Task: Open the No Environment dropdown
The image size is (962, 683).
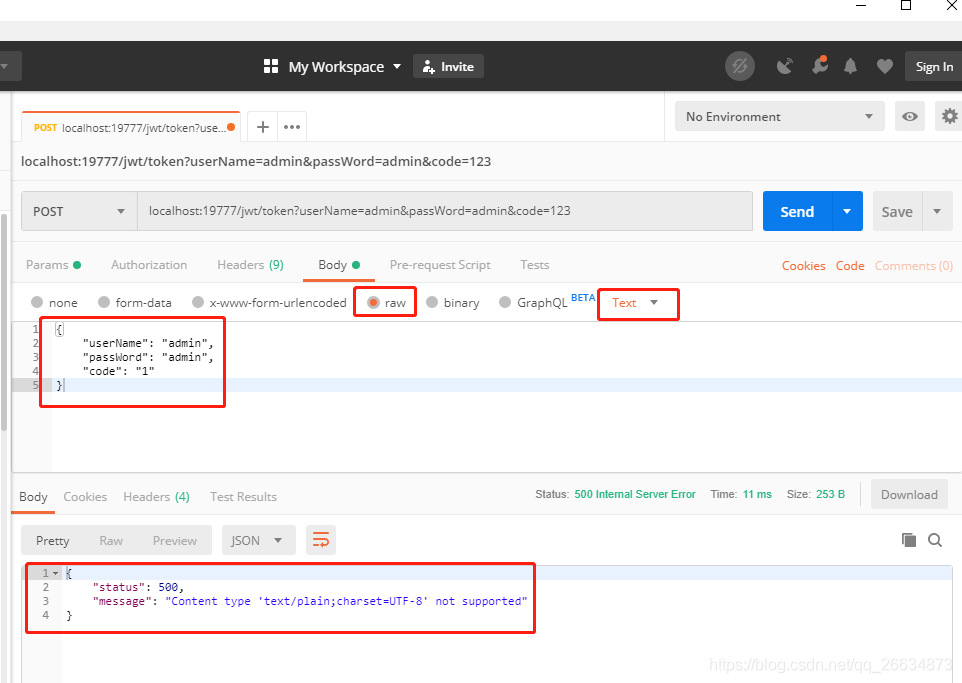Action: coord(779,116)
